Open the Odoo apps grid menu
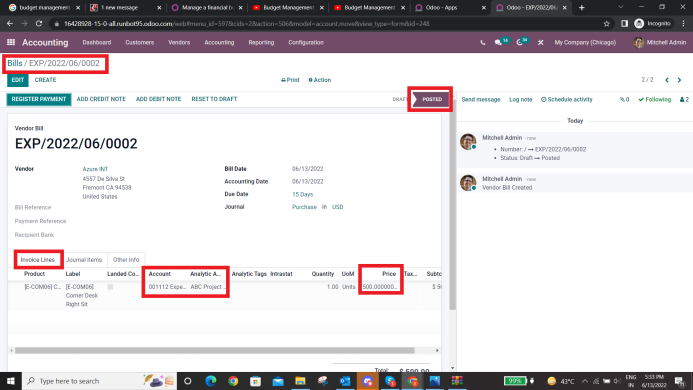 point(11,42)
